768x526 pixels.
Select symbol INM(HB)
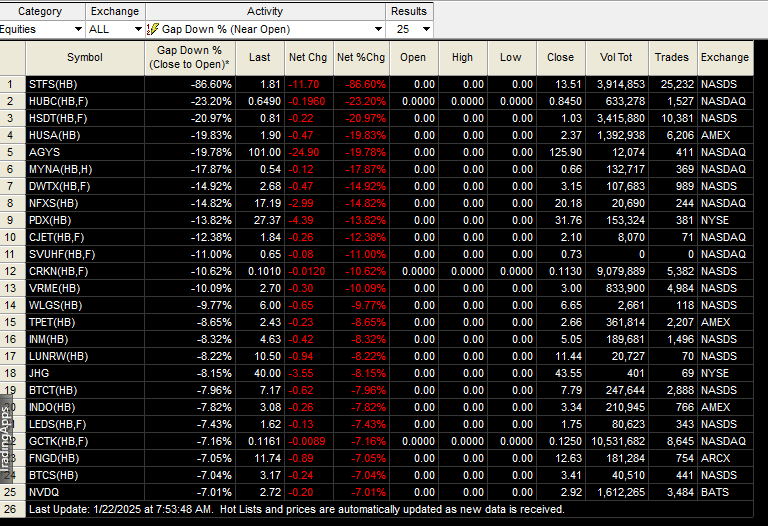click(48, 339)
